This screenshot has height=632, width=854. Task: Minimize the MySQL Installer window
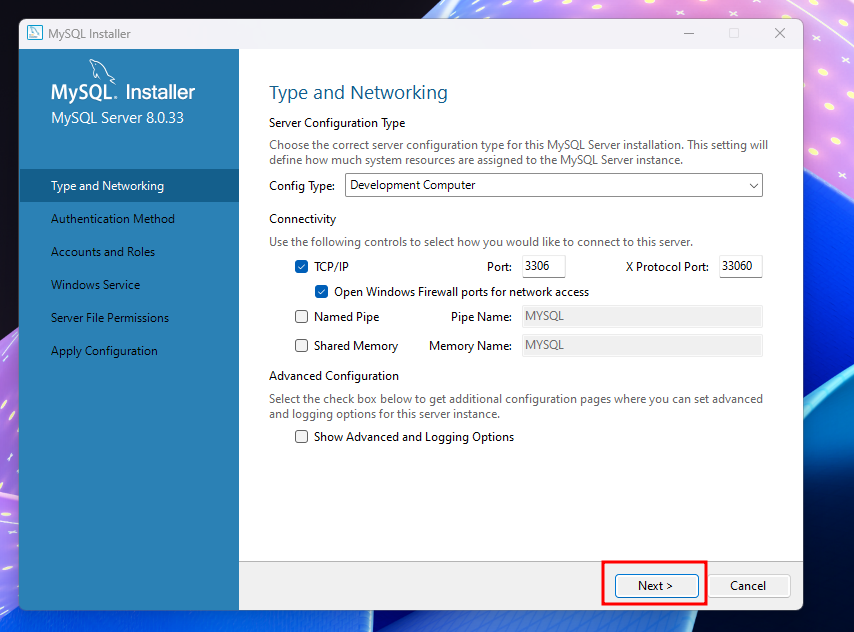coord(688,33)
